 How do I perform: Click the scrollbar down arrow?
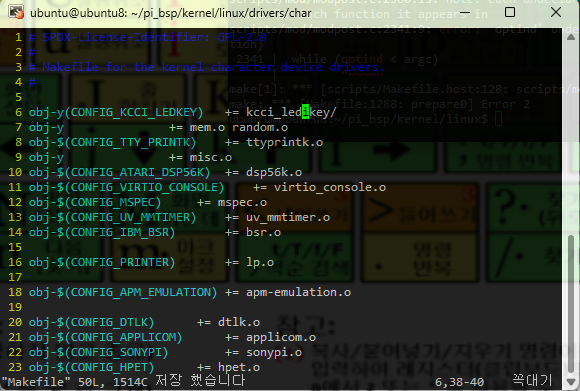click(571, 382)
